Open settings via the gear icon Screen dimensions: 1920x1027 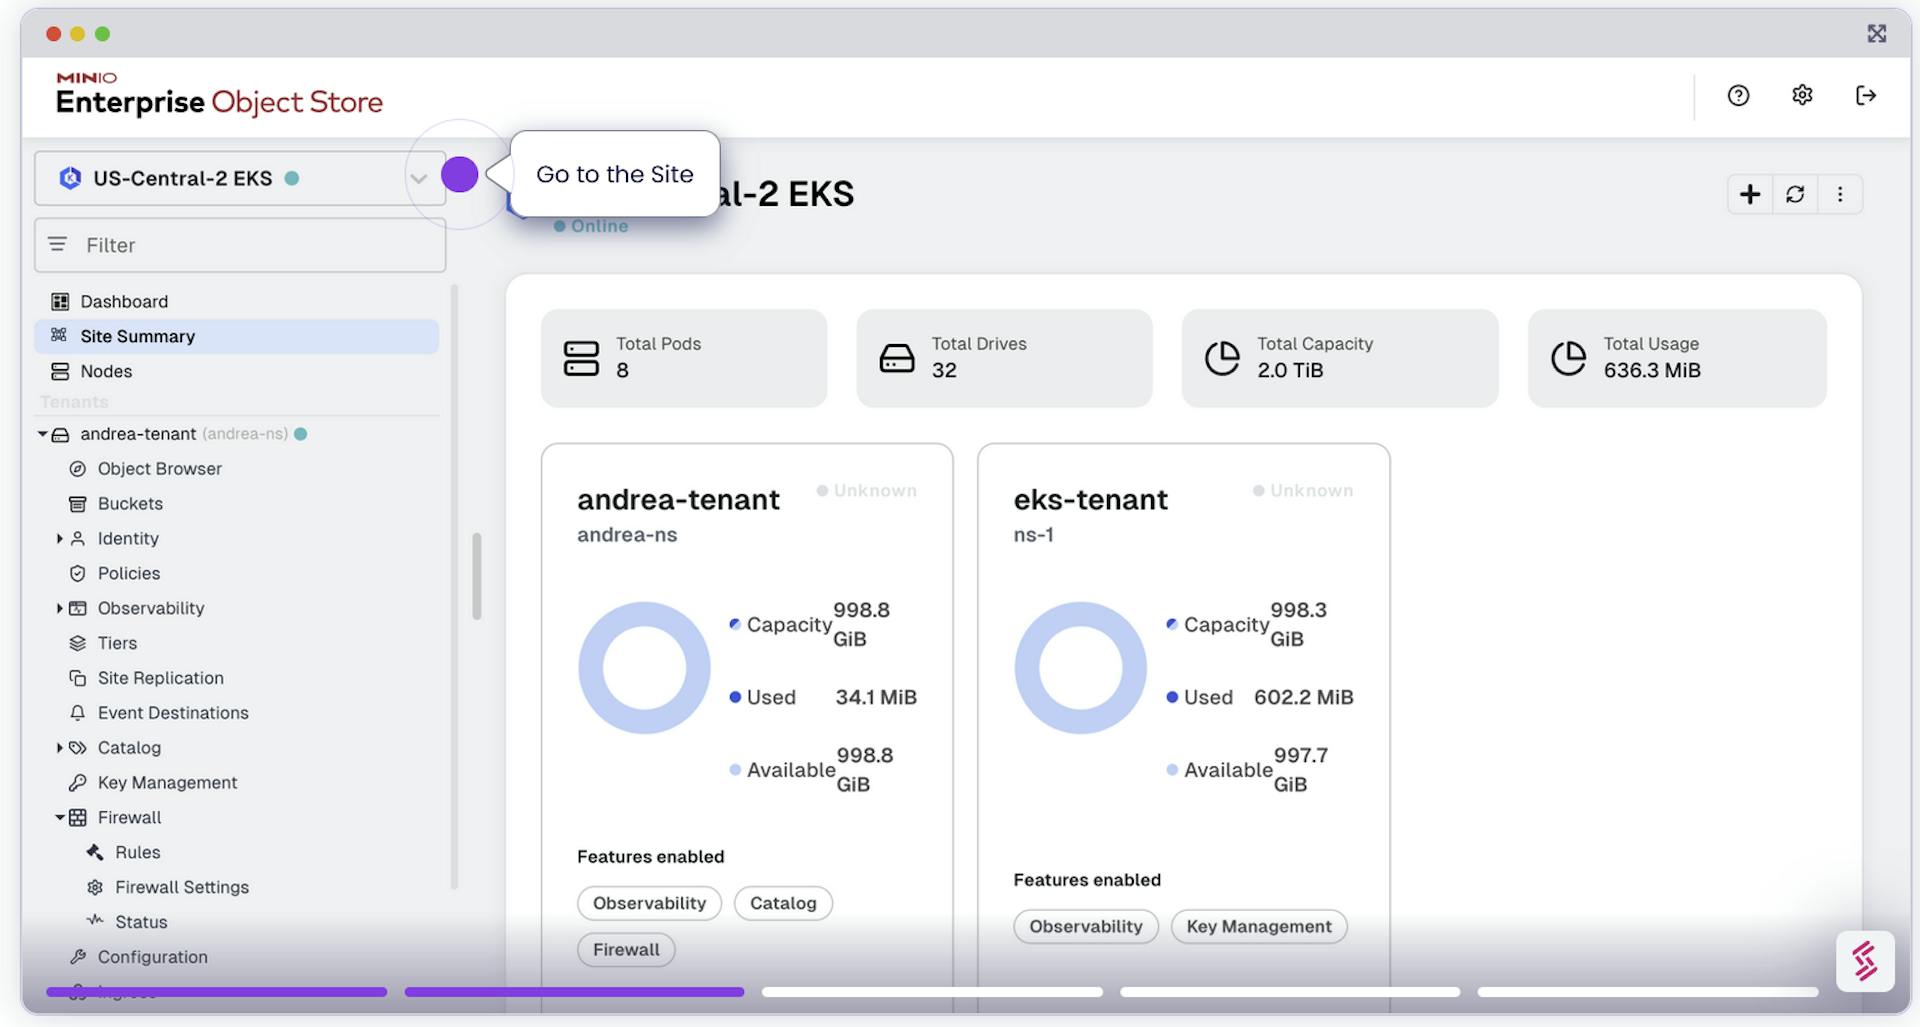(1802, 95)
